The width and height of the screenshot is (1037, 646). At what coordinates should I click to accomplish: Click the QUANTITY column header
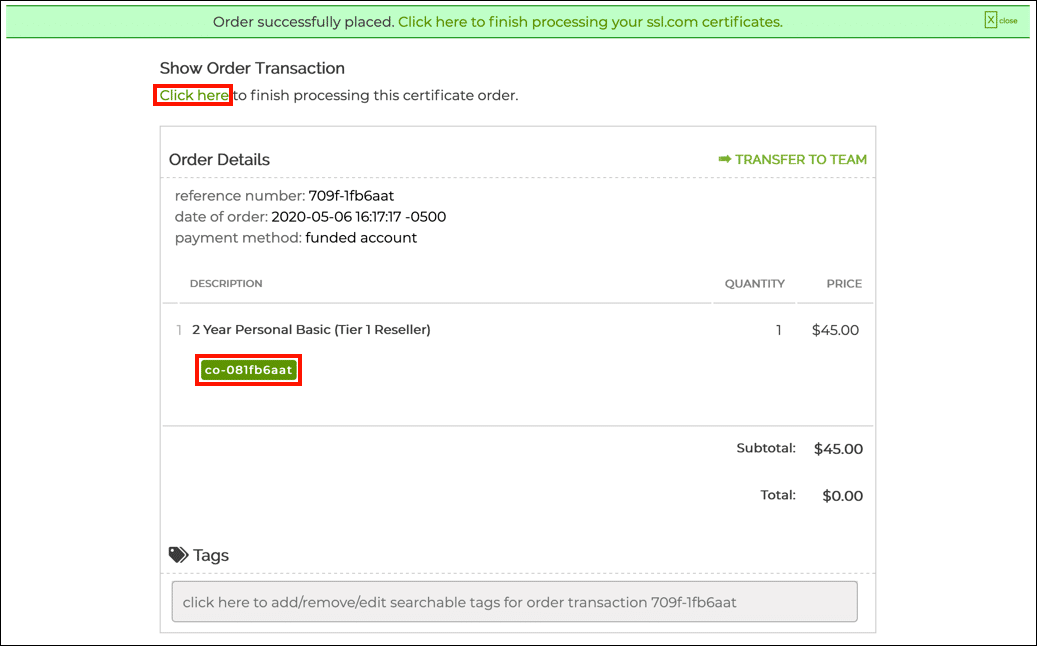pyautogui.click(x=755, y=284)
